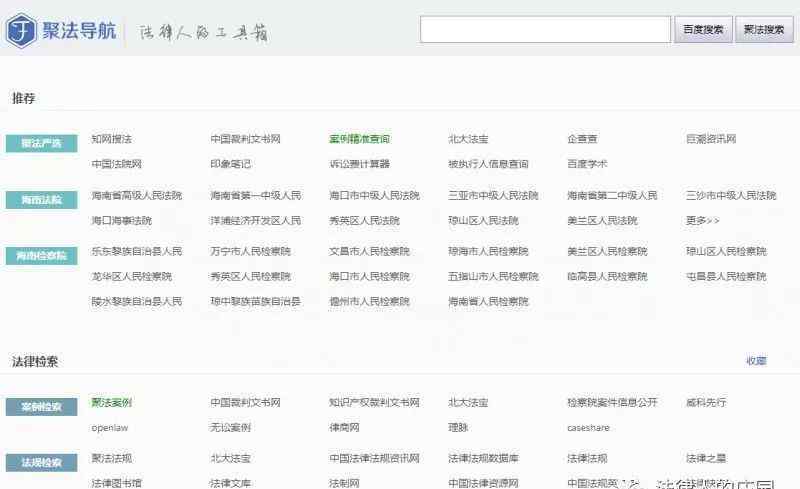800x489 pixels.
Task: Open the 万宁市人民检察院 link
Action: [x=251, y=251]
